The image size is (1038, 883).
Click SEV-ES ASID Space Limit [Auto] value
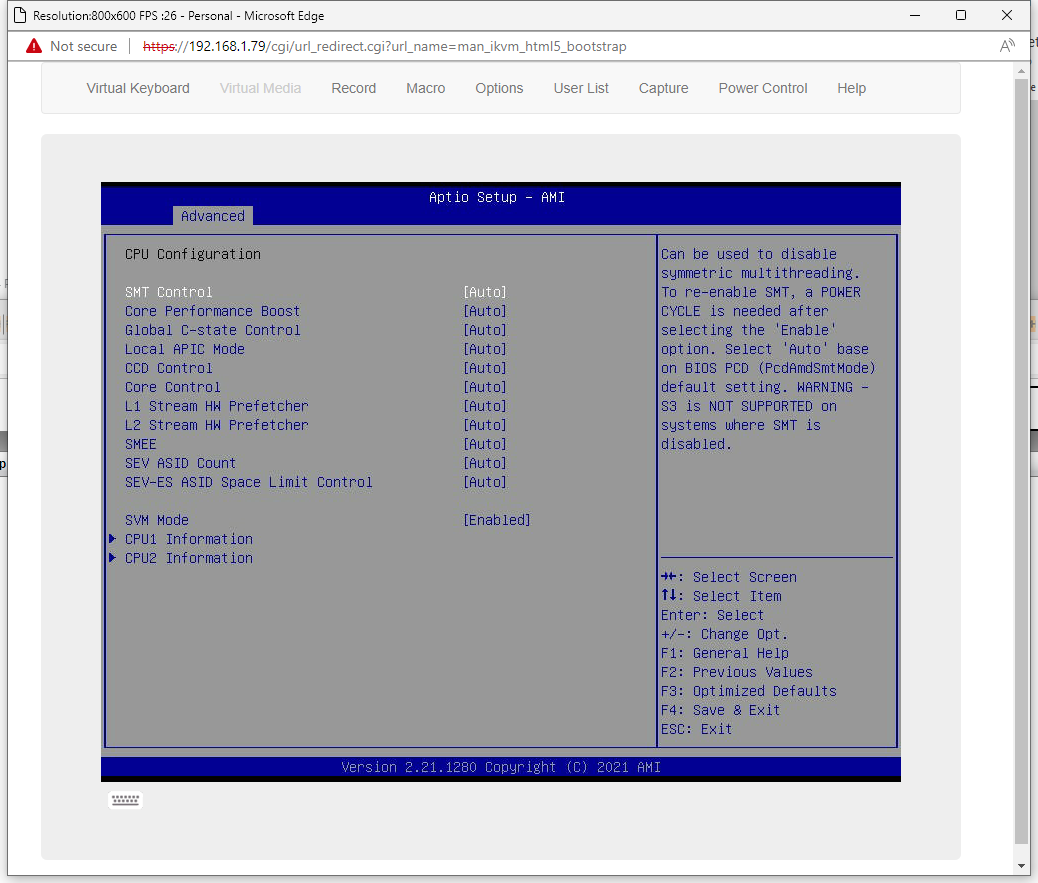pos(485,482)
